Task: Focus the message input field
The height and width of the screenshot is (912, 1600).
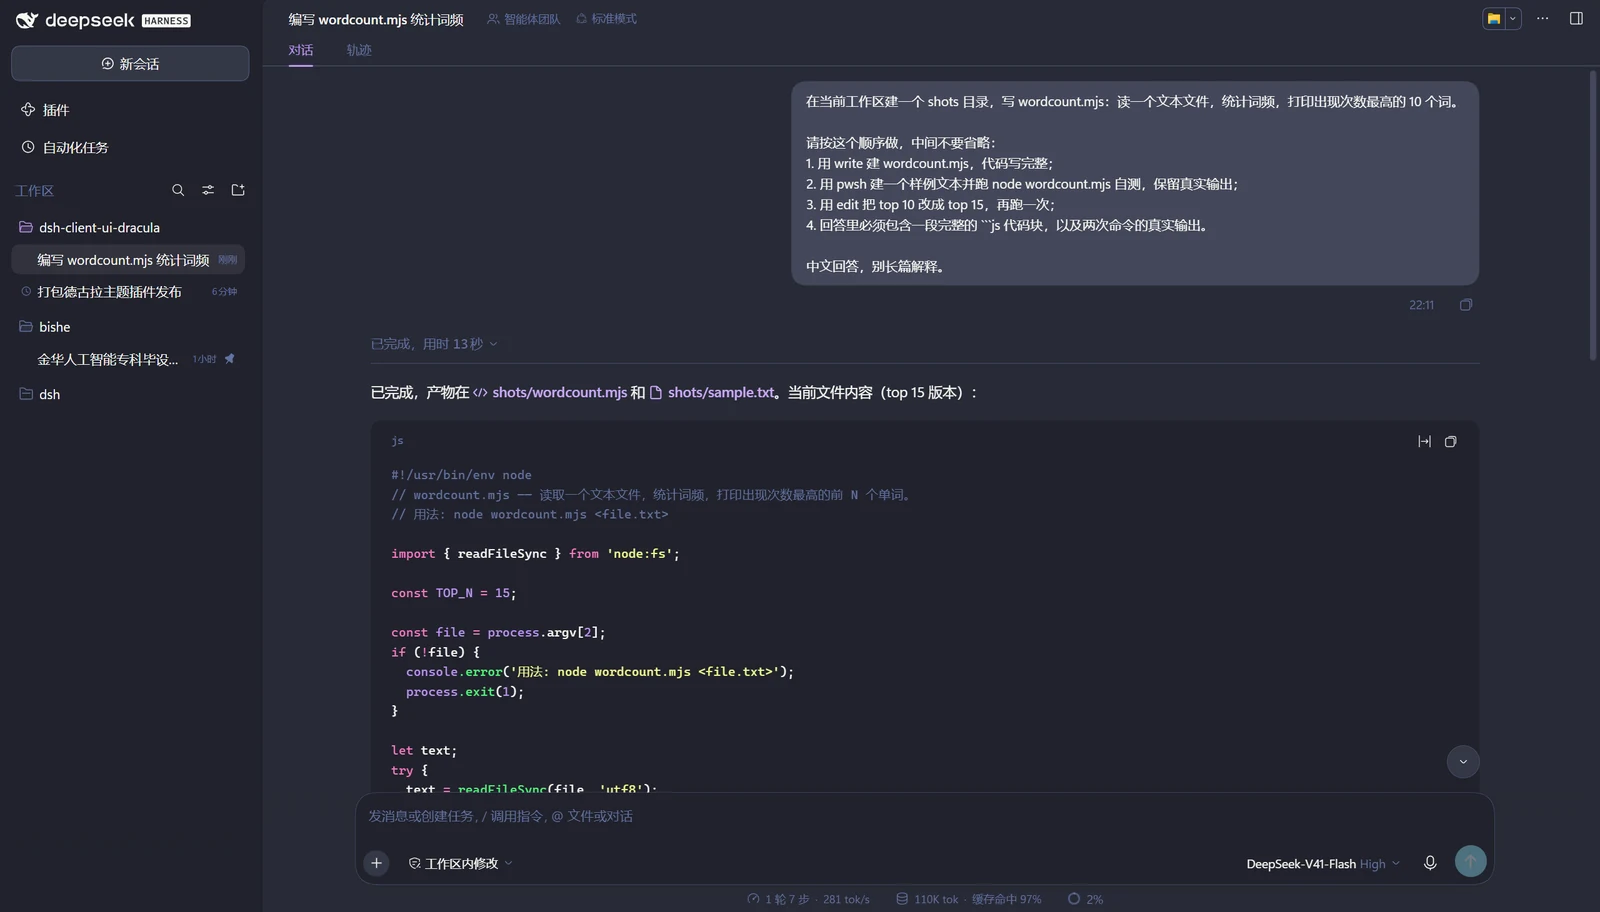Action: click(924, 816)
